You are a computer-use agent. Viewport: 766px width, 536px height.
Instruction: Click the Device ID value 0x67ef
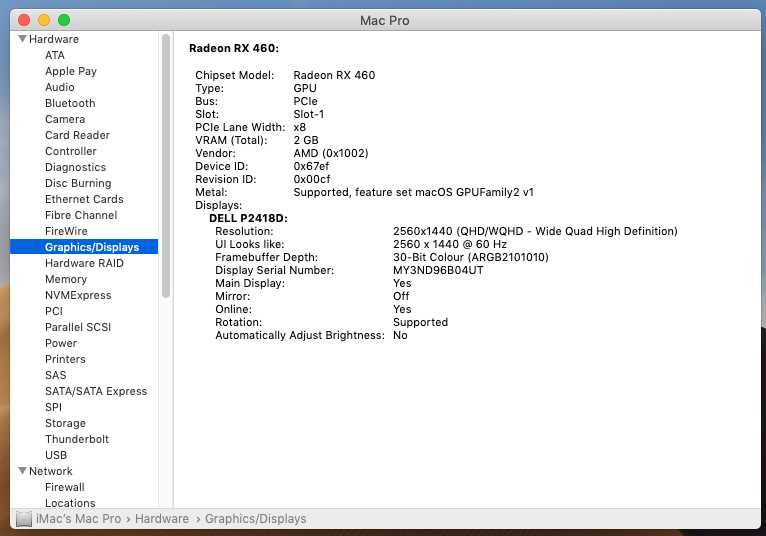click(311, 166)
